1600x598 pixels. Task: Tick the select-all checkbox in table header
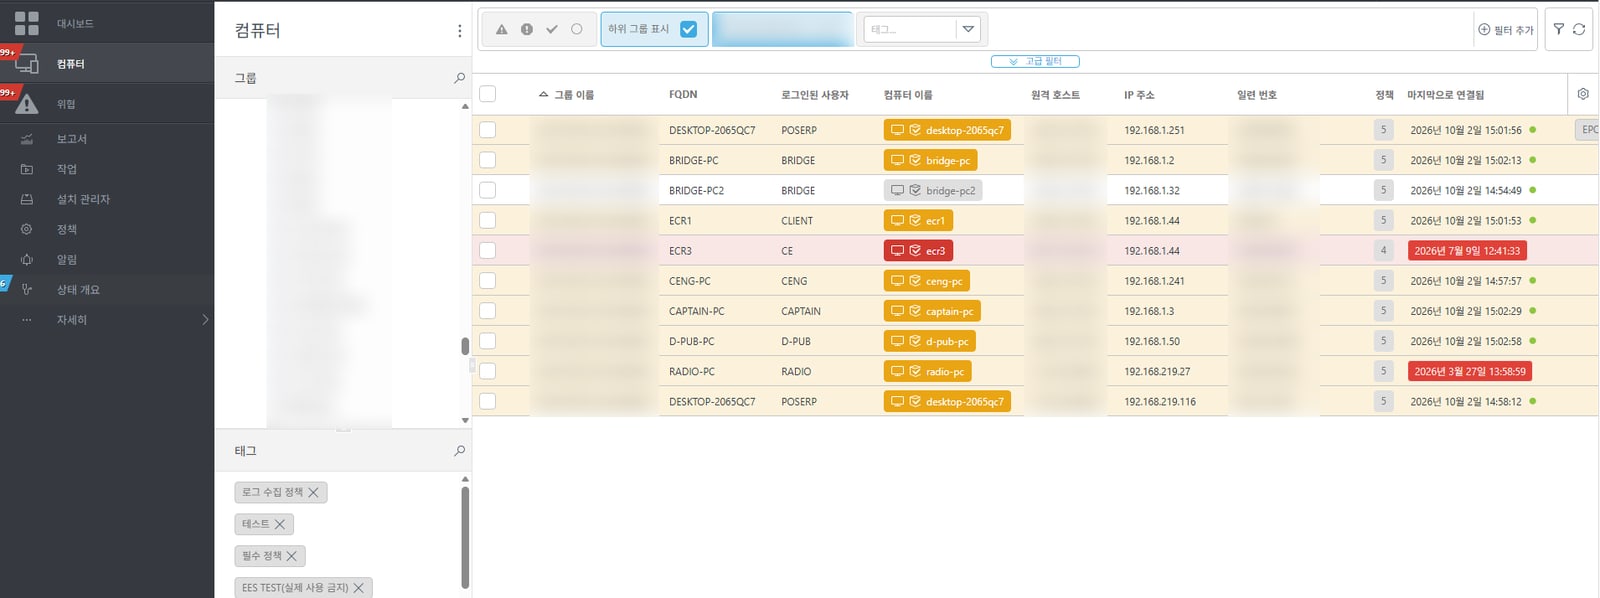pyautogui.click(x=488, y=94)
